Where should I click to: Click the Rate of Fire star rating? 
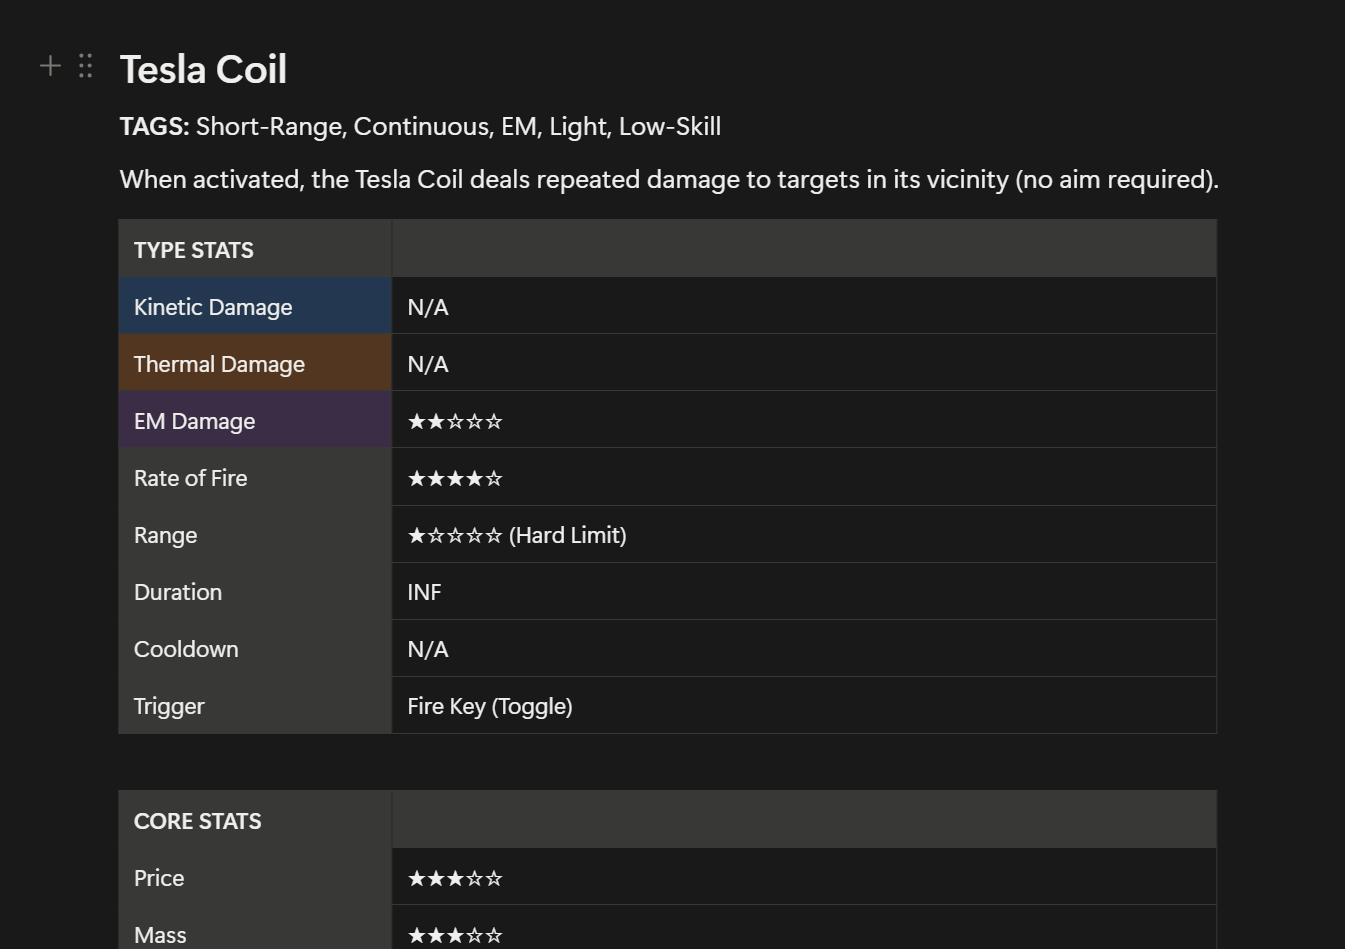tap(455, 478)
